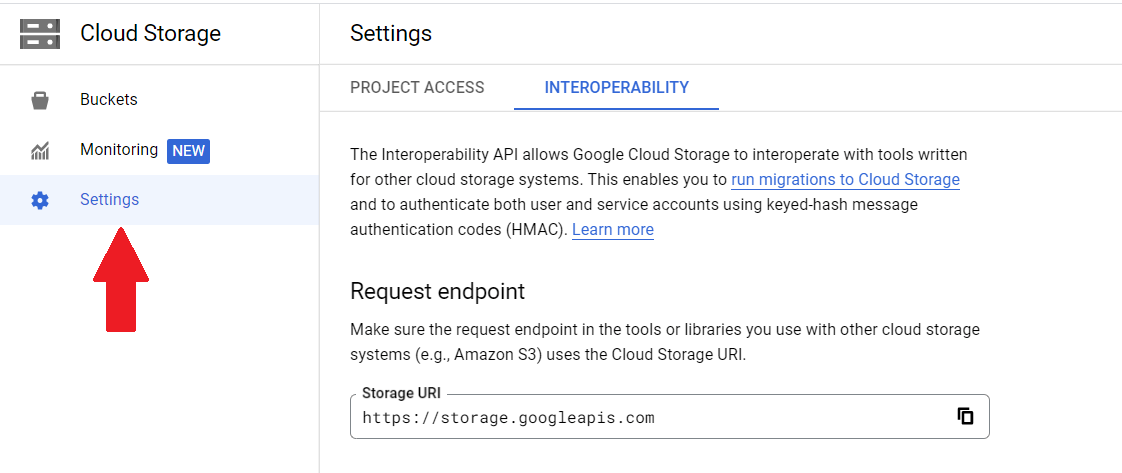Open the Buckets sidebar item
Screen dimensions: 1122x473
109,100
